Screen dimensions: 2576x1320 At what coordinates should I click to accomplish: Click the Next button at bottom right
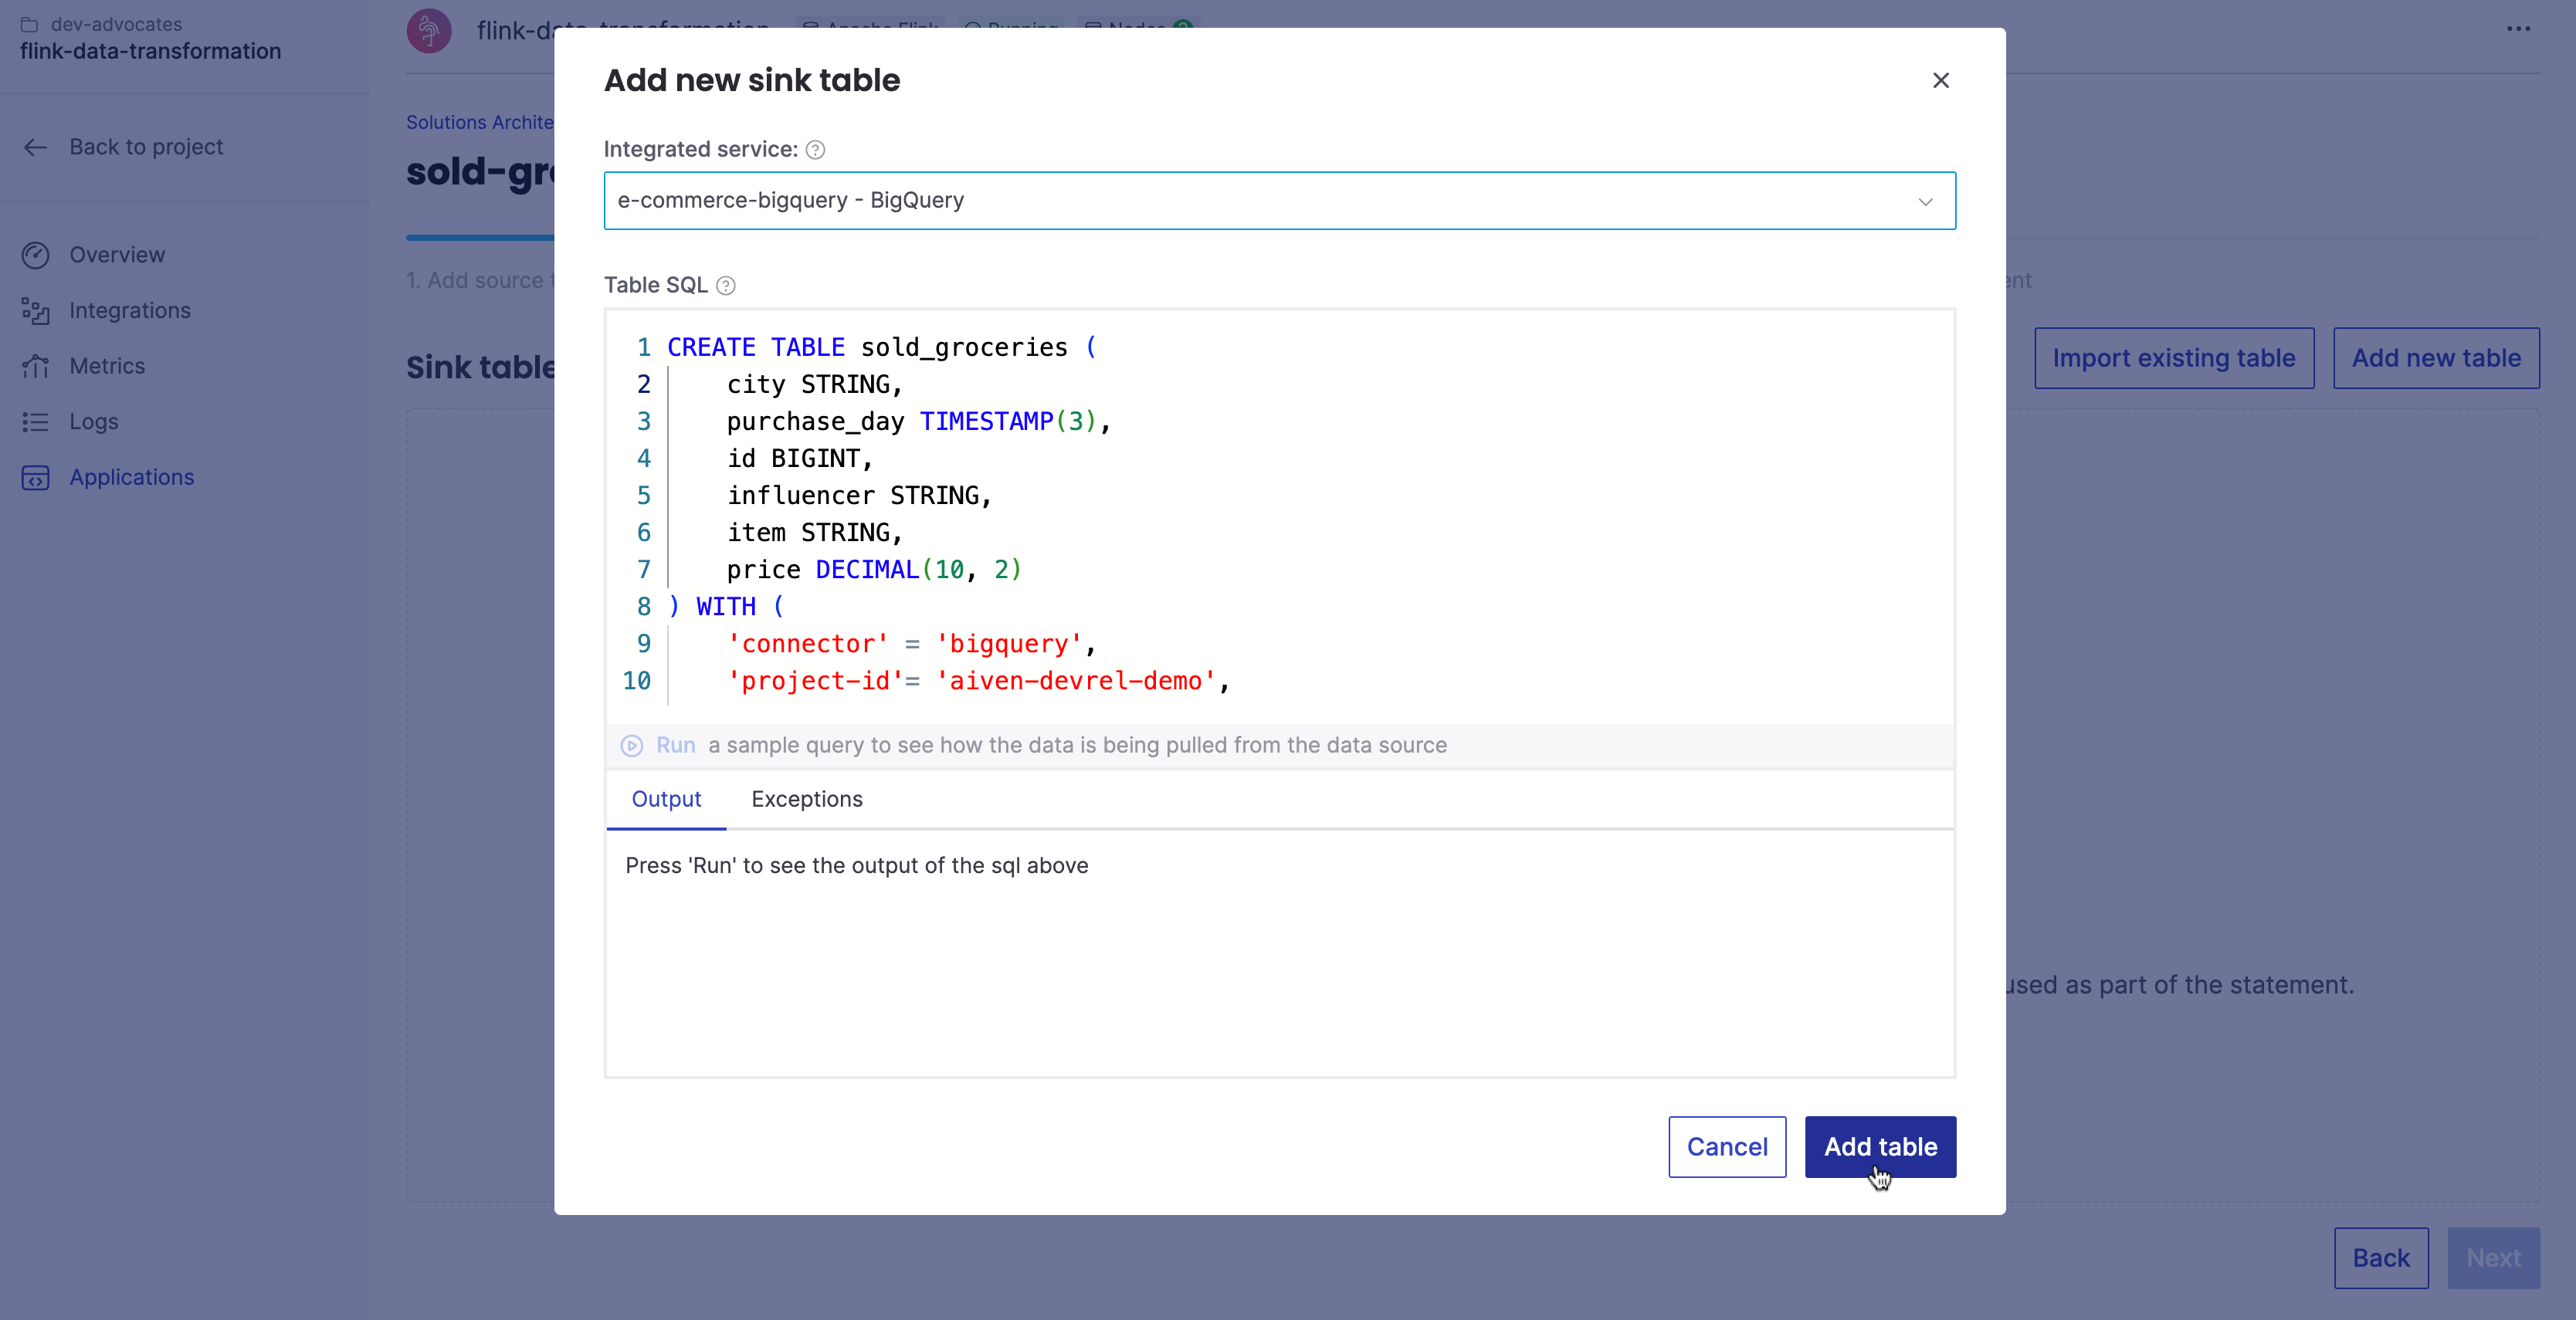click(x=2494, y=1257)
